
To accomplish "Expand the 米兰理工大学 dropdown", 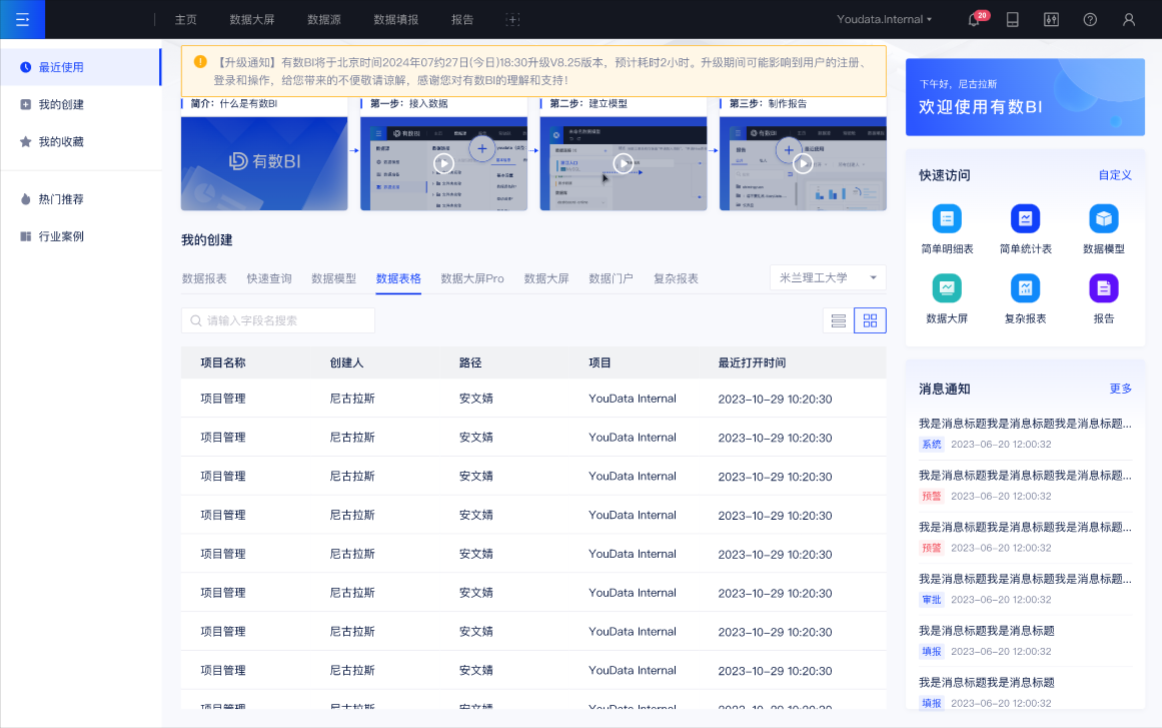I will [827, 278].
